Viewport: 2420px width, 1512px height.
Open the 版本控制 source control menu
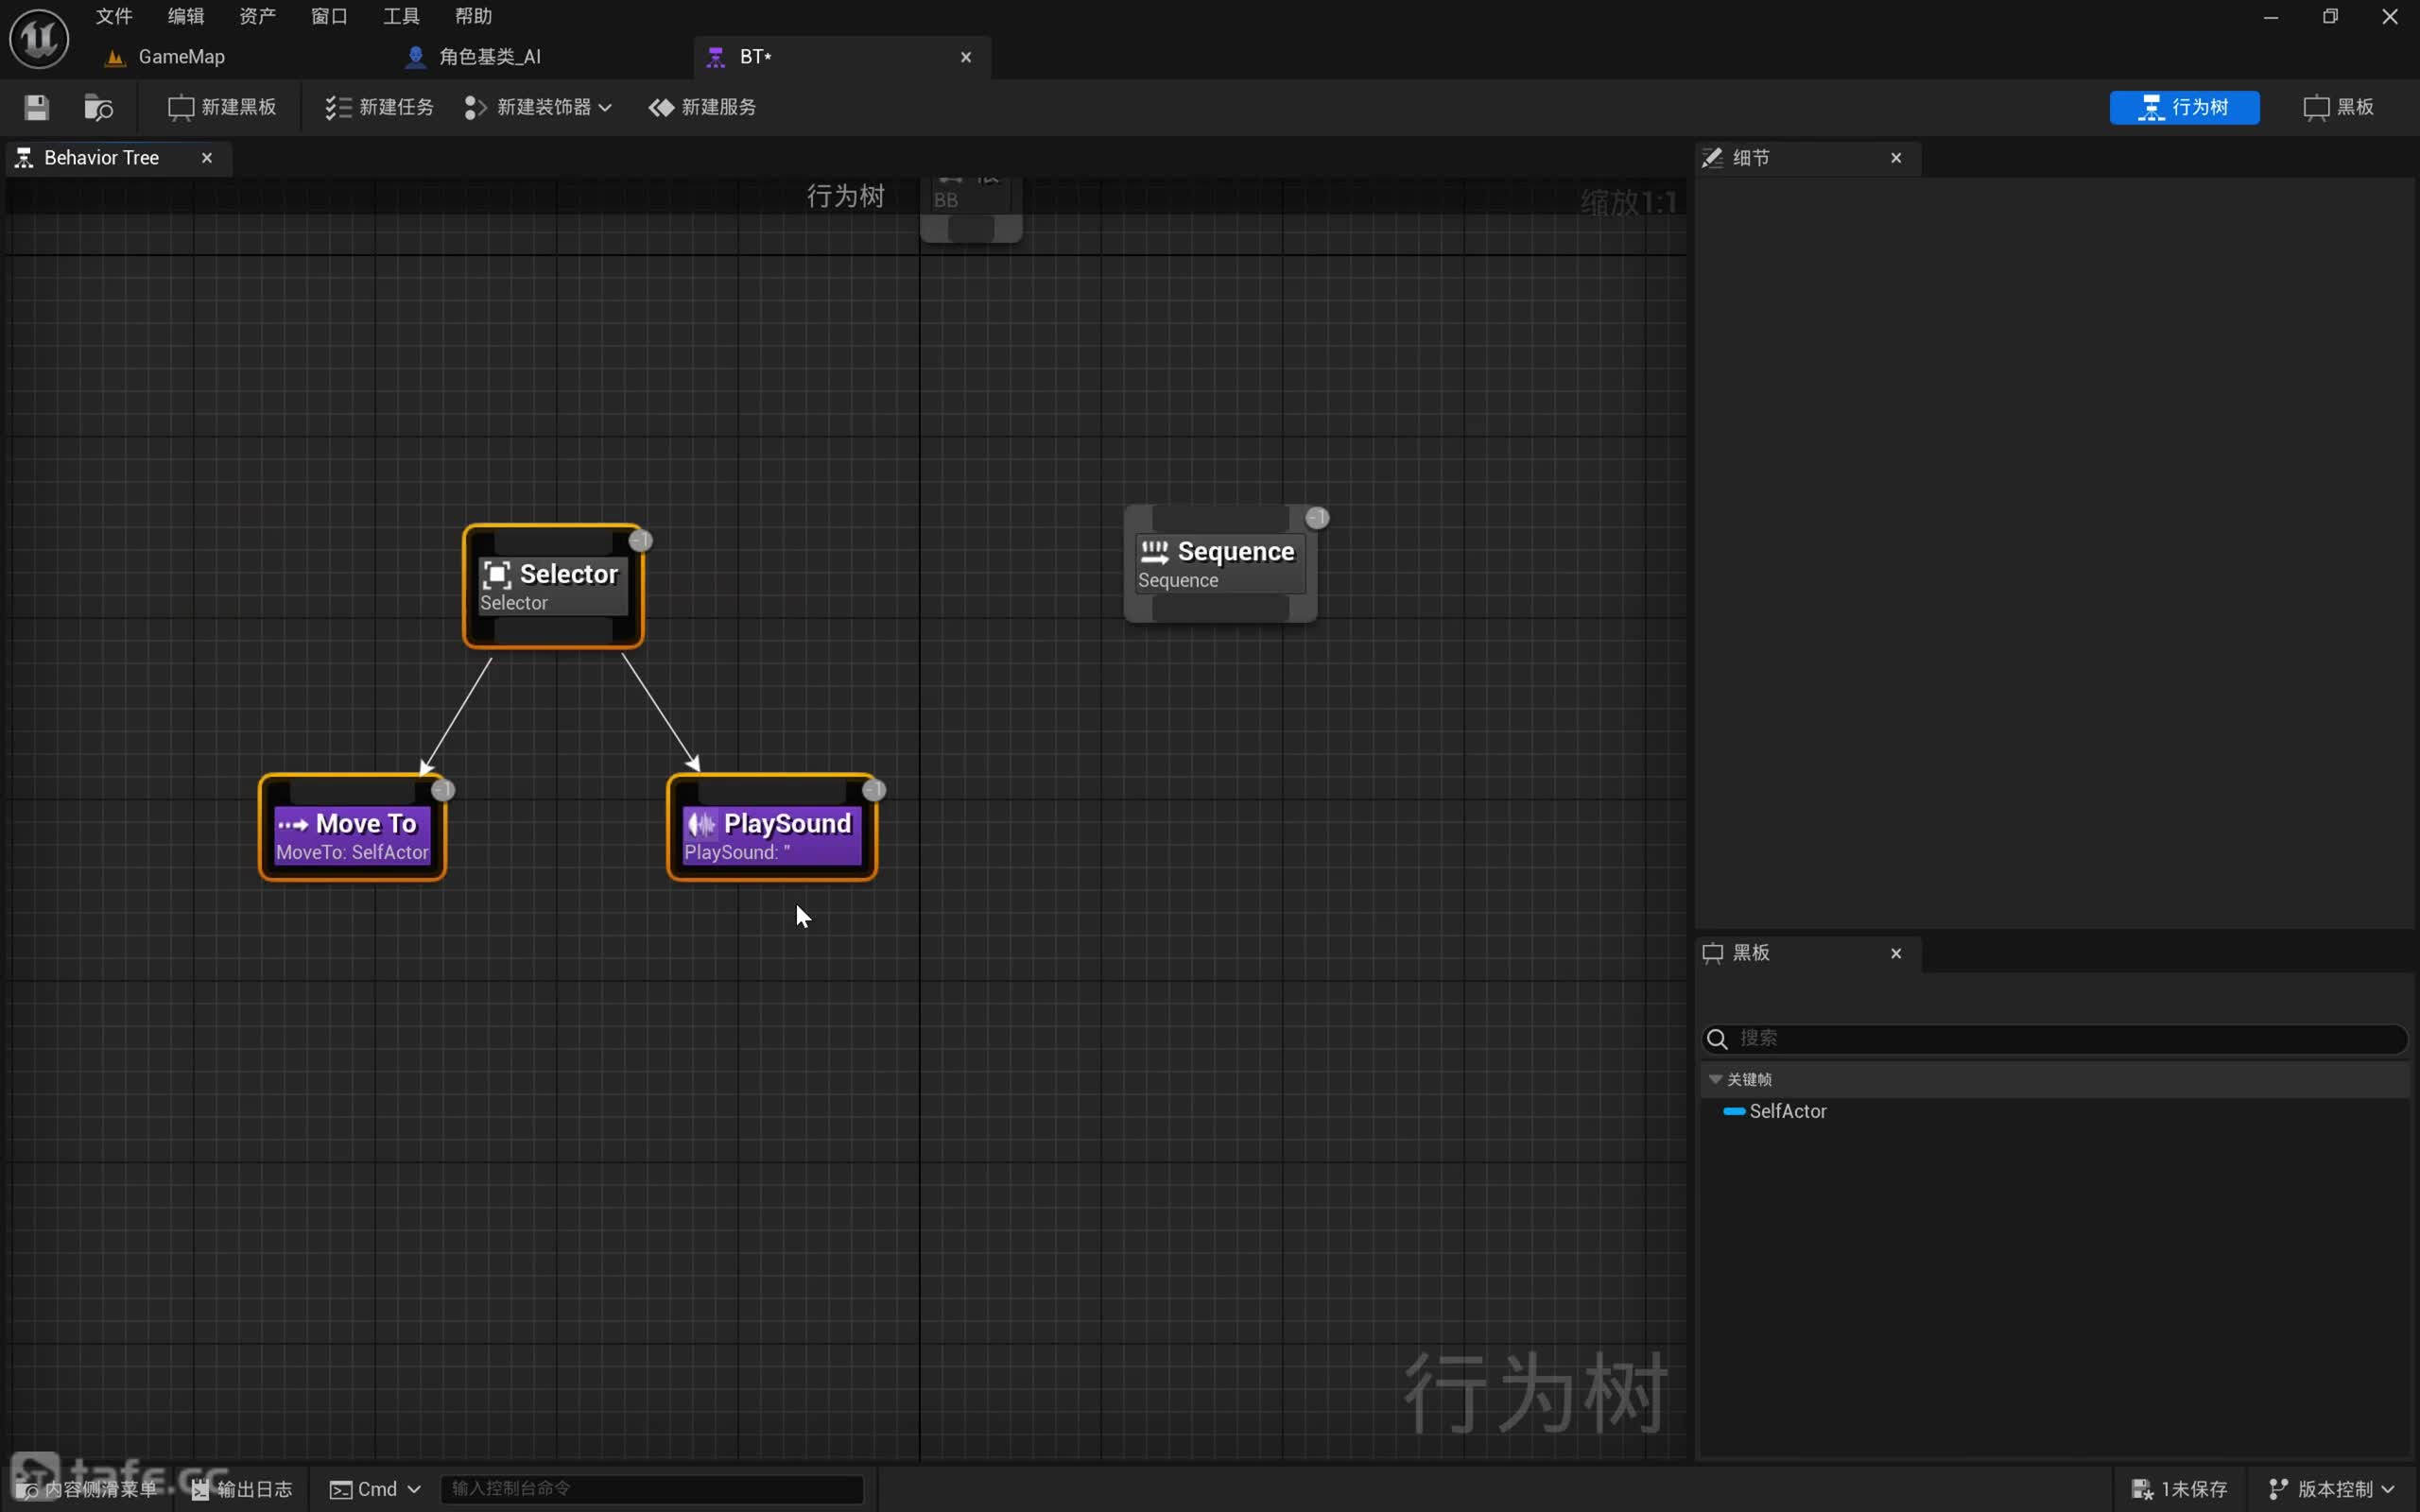(x=2331, y=1489)
